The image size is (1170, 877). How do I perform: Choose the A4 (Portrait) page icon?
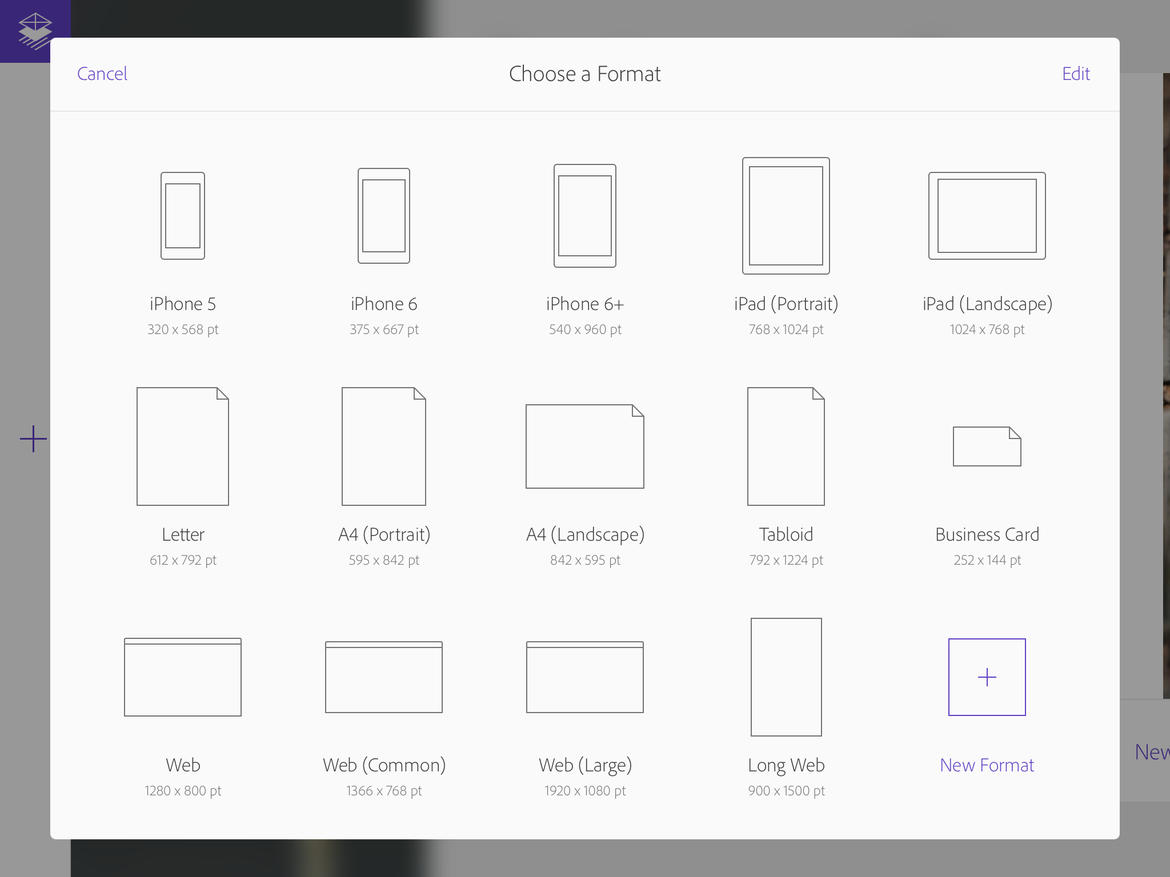[384, 446]
